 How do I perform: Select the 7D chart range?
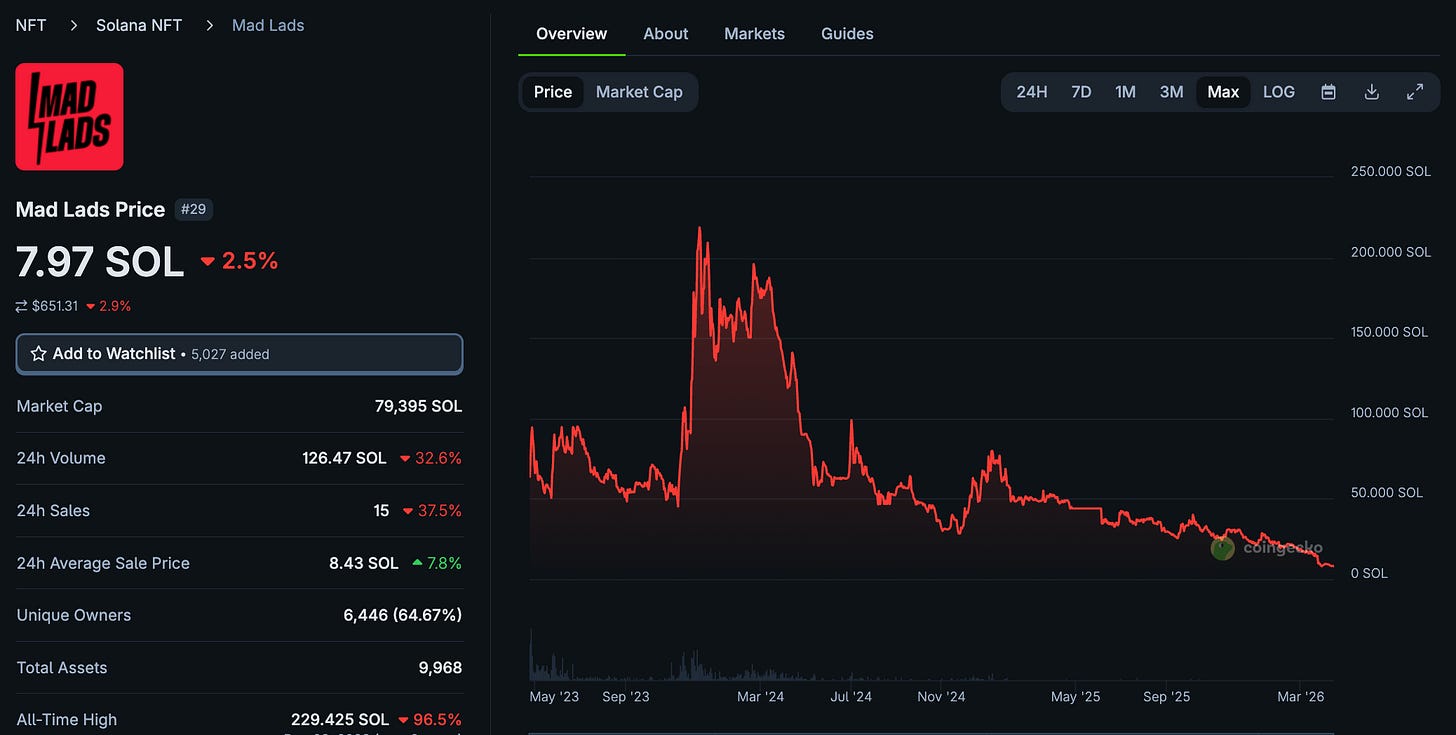[x=1081, y=92]
